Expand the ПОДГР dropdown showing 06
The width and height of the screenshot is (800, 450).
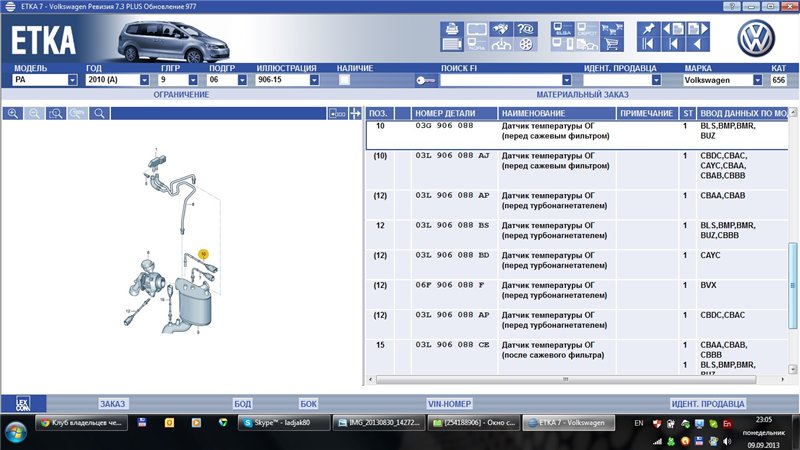(x=242, y=80)
